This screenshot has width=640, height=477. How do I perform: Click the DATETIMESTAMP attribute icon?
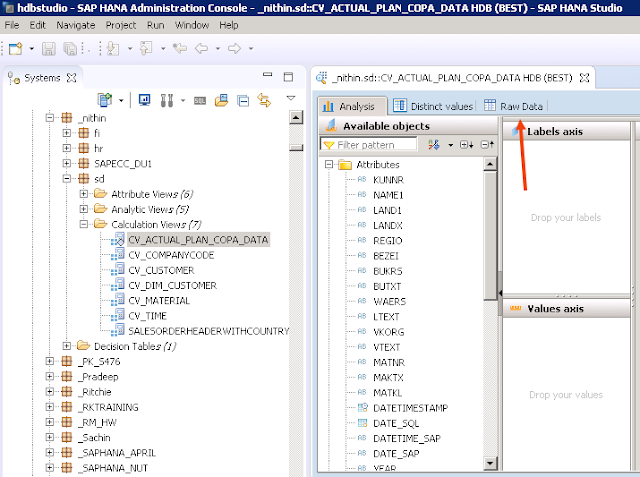(362, 408)
